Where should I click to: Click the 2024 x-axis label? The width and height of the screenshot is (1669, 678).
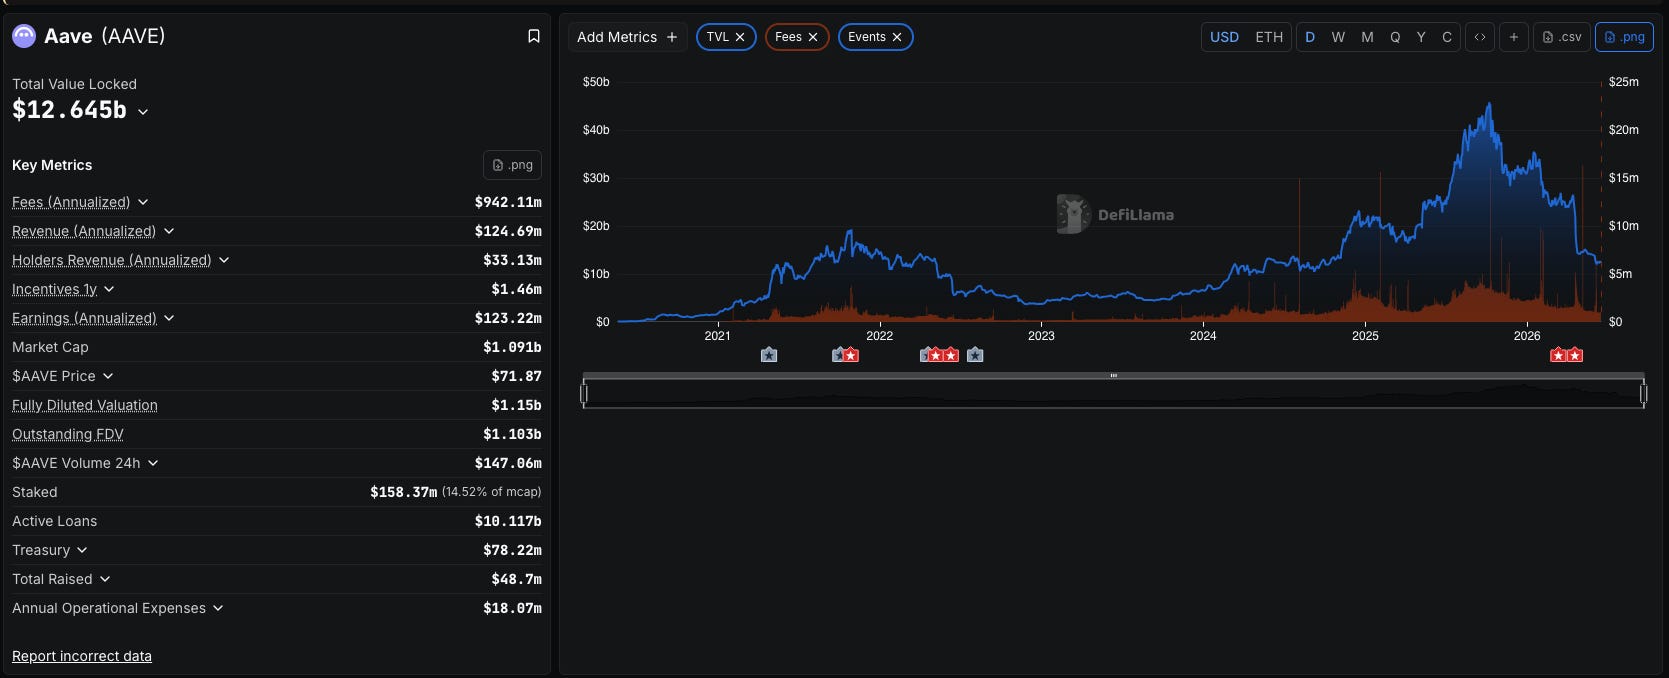(1203, 336)
